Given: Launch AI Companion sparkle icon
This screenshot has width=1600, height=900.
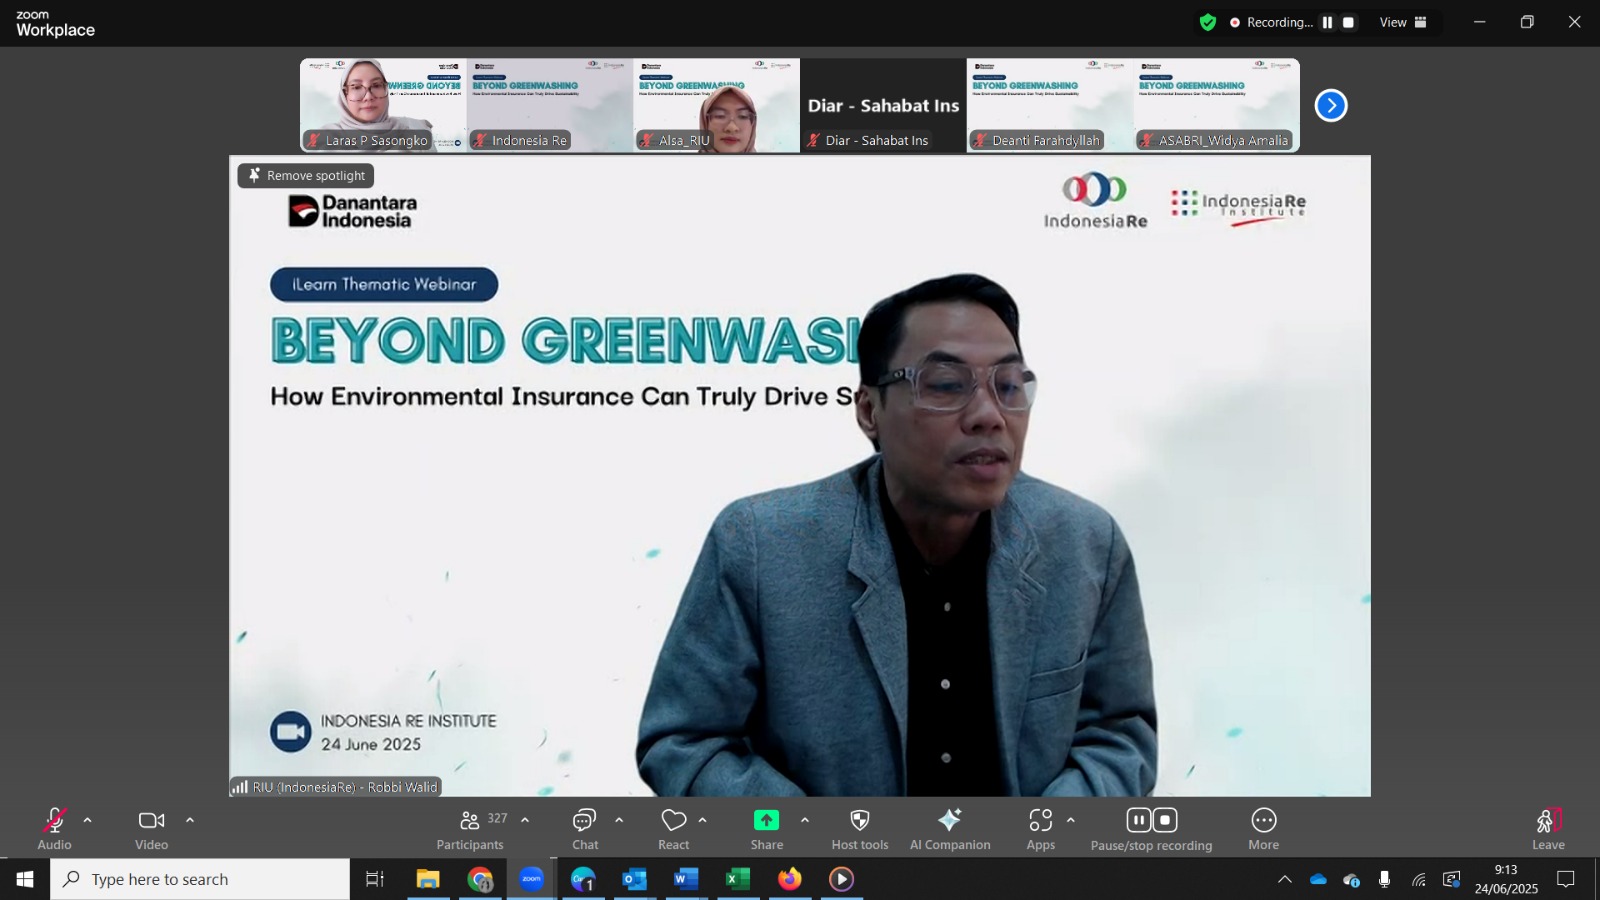Looking at the screenshot, I should coord(950,820).
